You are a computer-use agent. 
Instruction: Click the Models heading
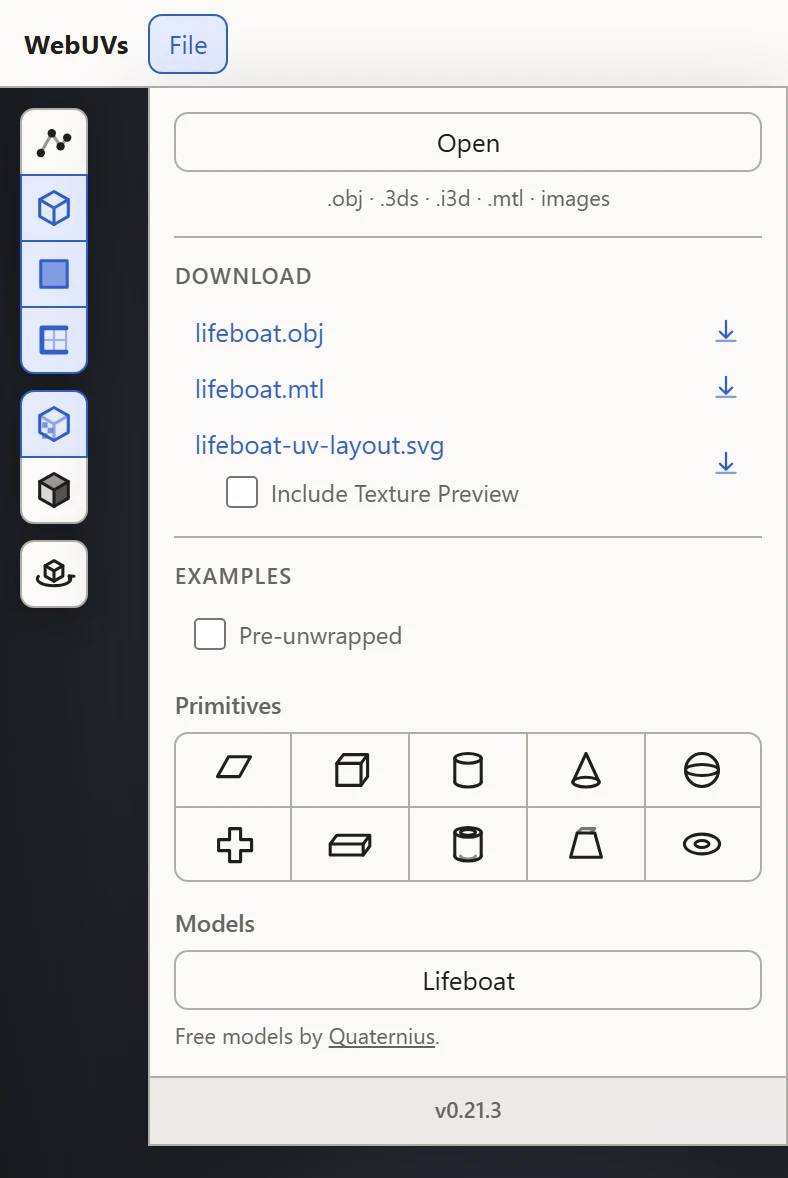[215, 924]
